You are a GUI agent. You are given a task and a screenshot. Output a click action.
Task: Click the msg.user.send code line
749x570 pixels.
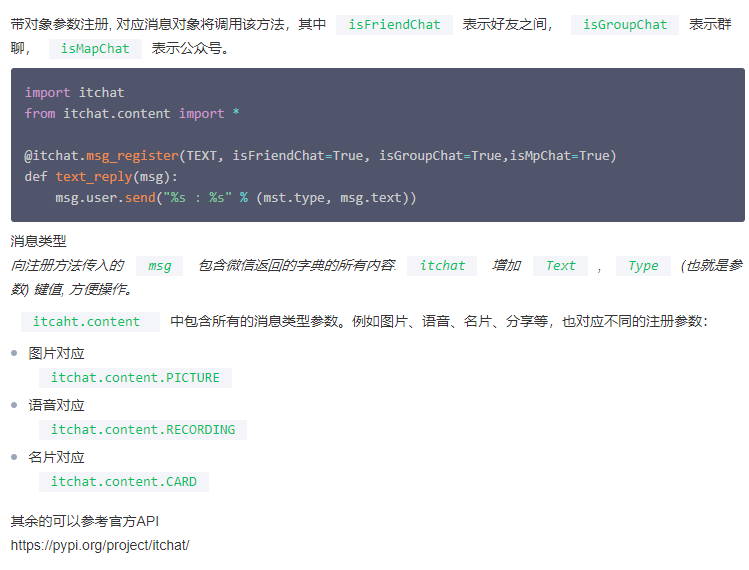[235, 197]
